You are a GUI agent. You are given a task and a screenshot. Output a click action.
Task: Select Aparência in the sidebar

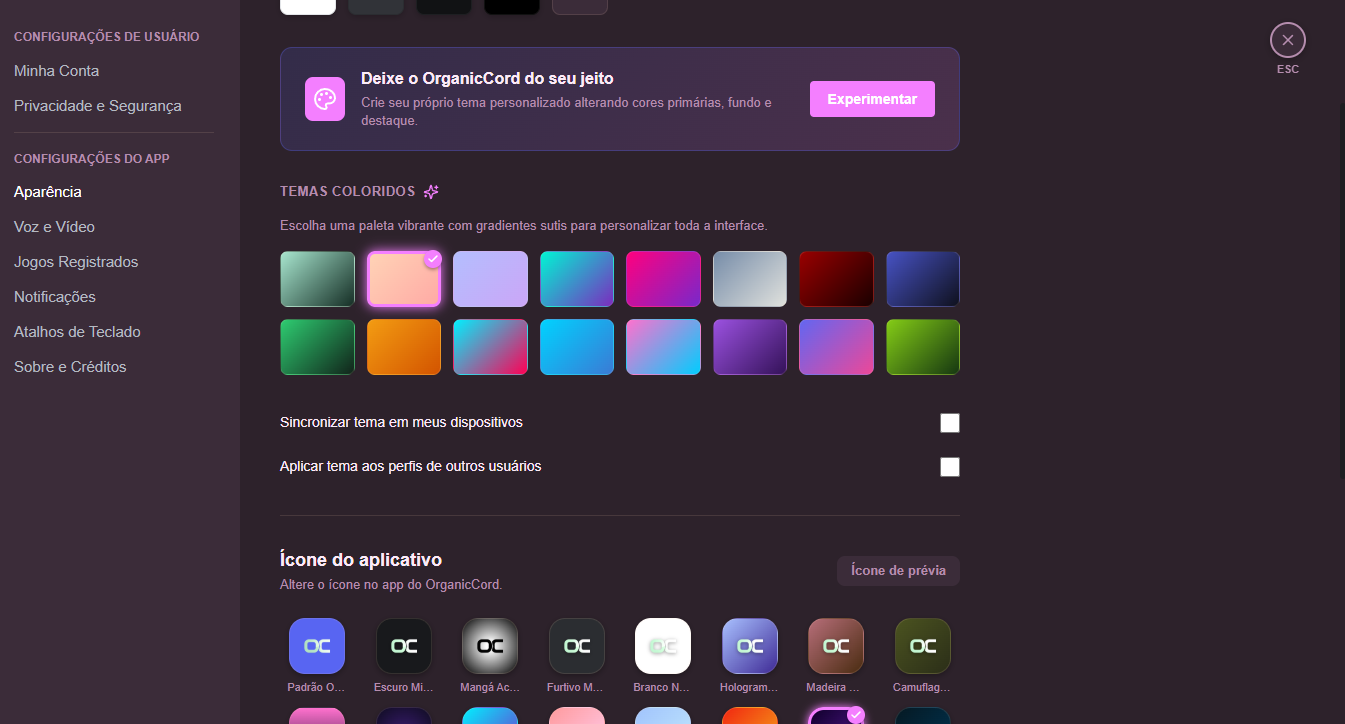pyautogui.click(x=48, y=192)
